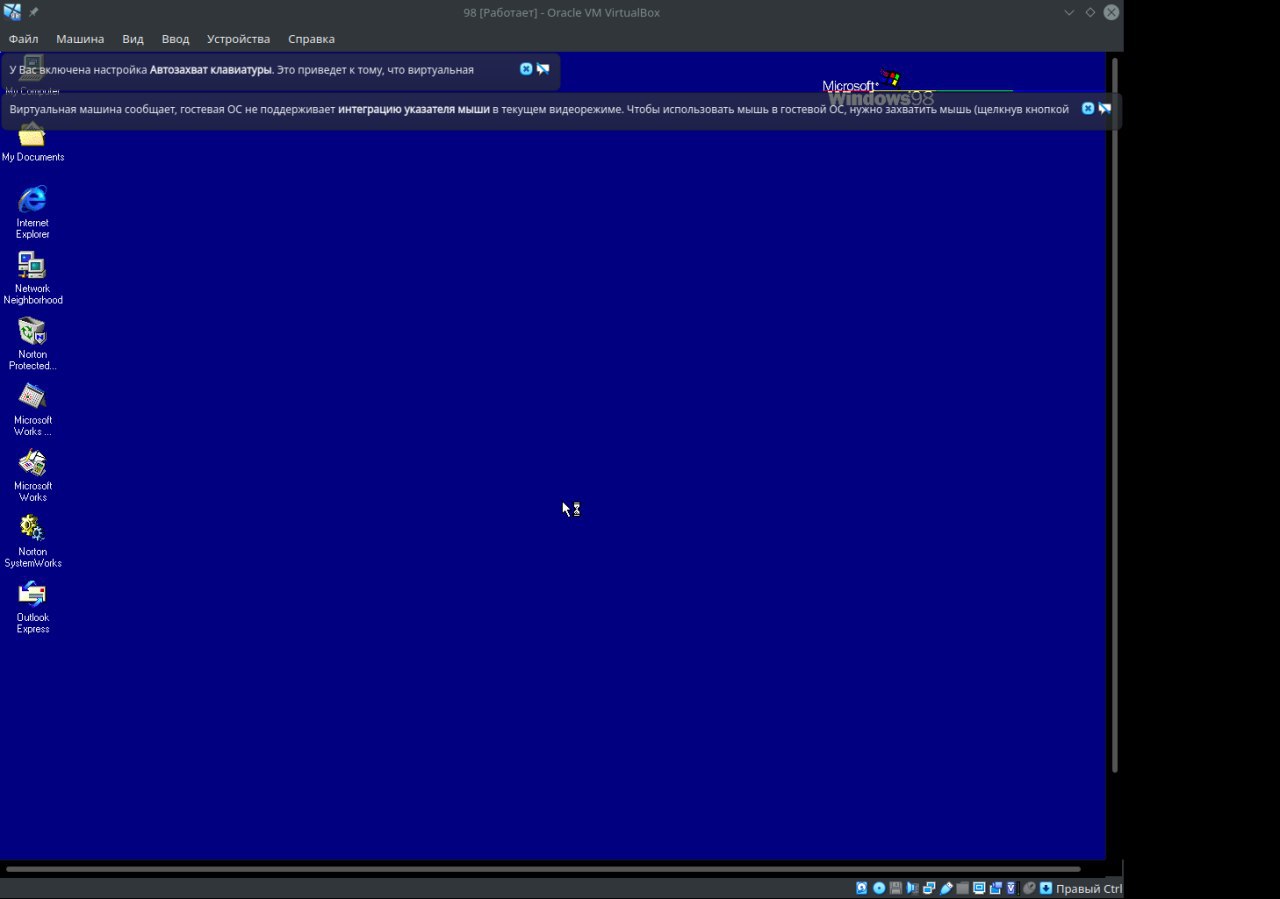
Task: Select the Outlook Express icon
Action: (x=32, y=607)
